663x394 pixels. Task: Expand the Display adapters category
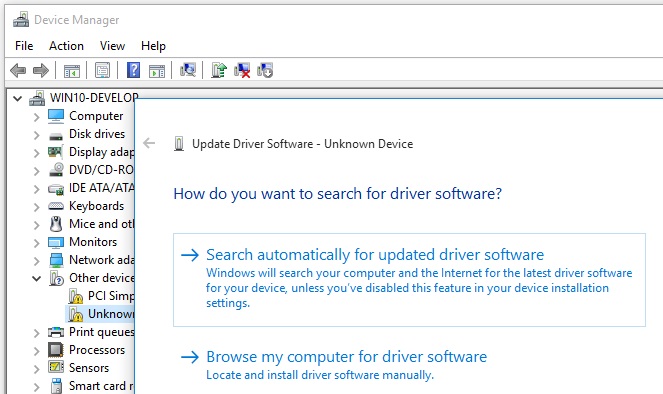tap(36, 153)
